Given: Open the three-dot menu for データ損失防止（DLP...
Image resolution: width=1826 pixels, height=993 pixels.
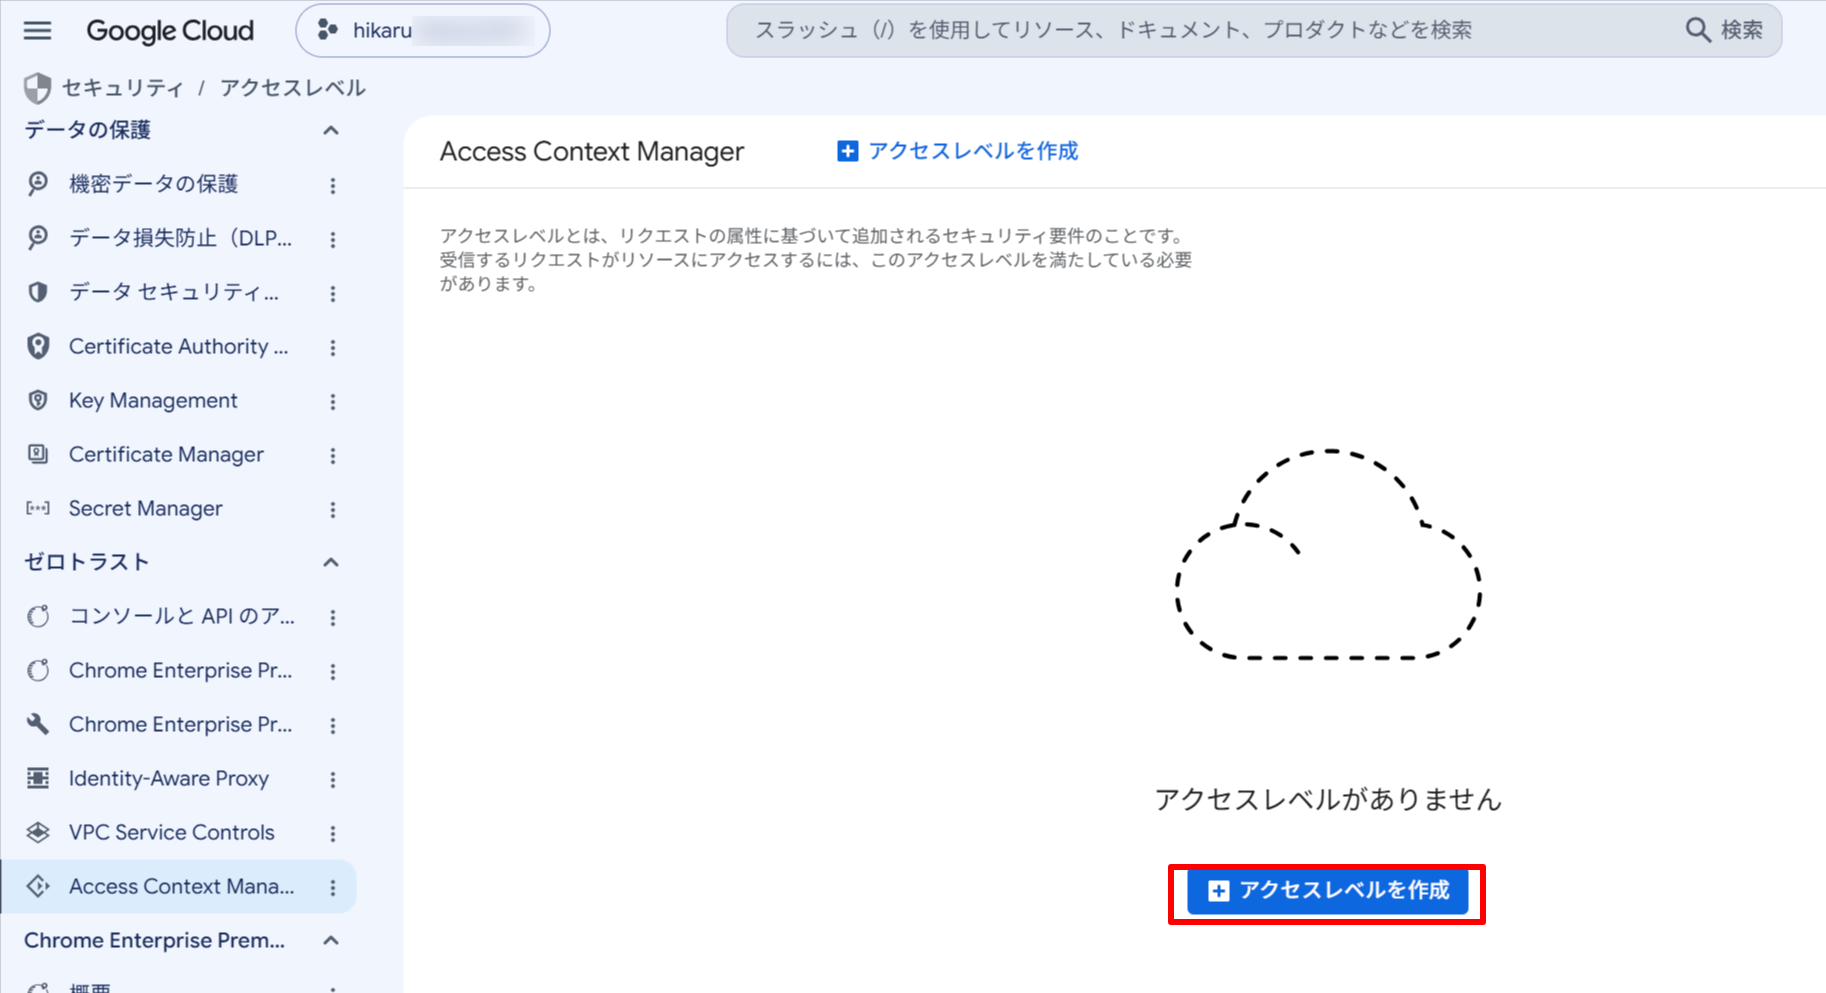Looking at the screenshot, I should coord(333,239).
